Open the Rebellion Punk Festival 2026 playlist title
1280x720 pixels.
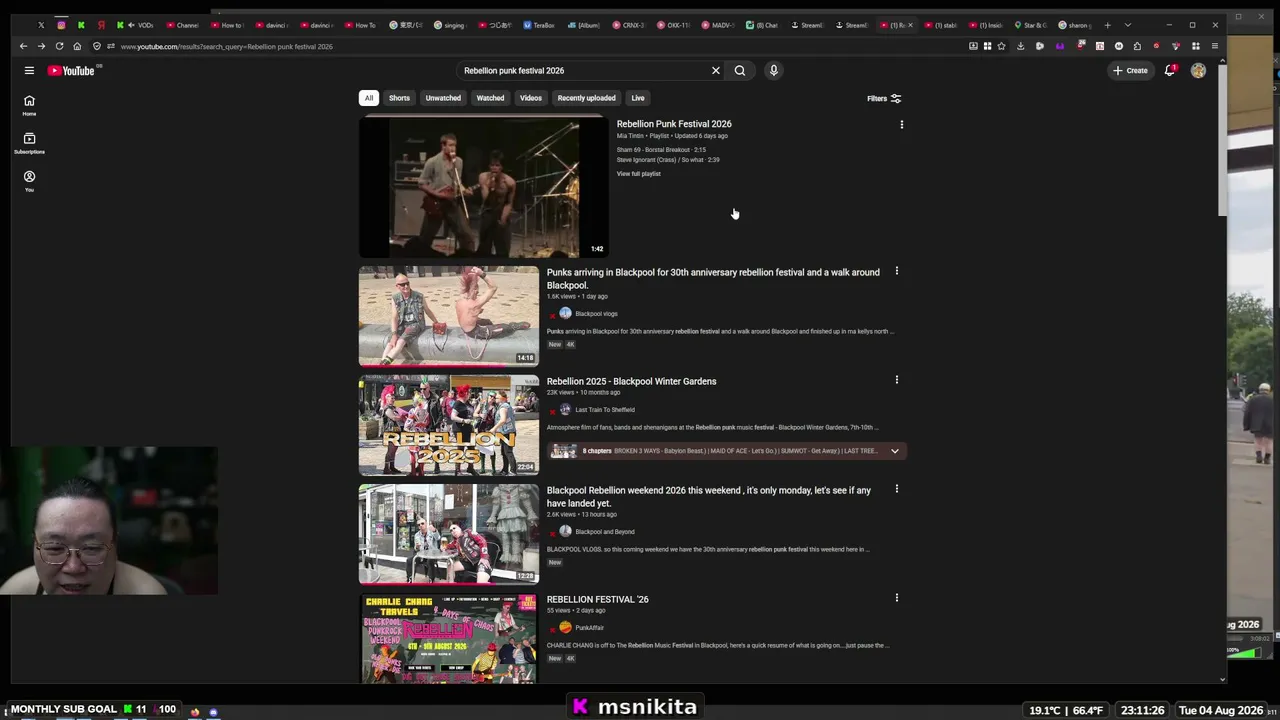pos(674,124)
